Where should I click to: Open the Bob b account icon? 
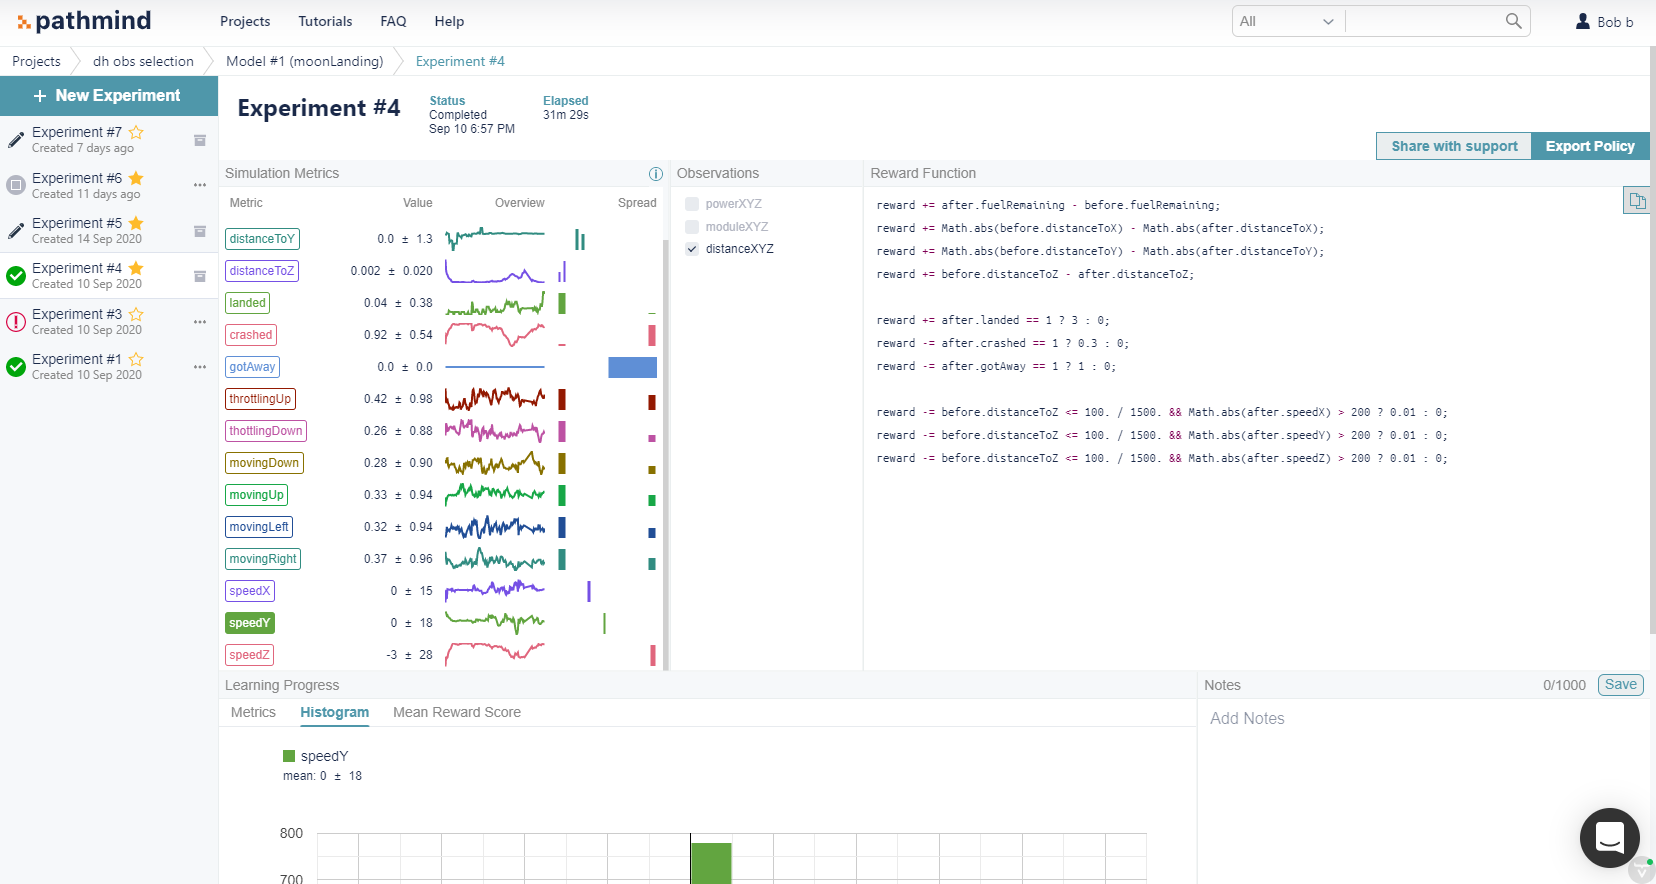click(x=1583, y=21)
